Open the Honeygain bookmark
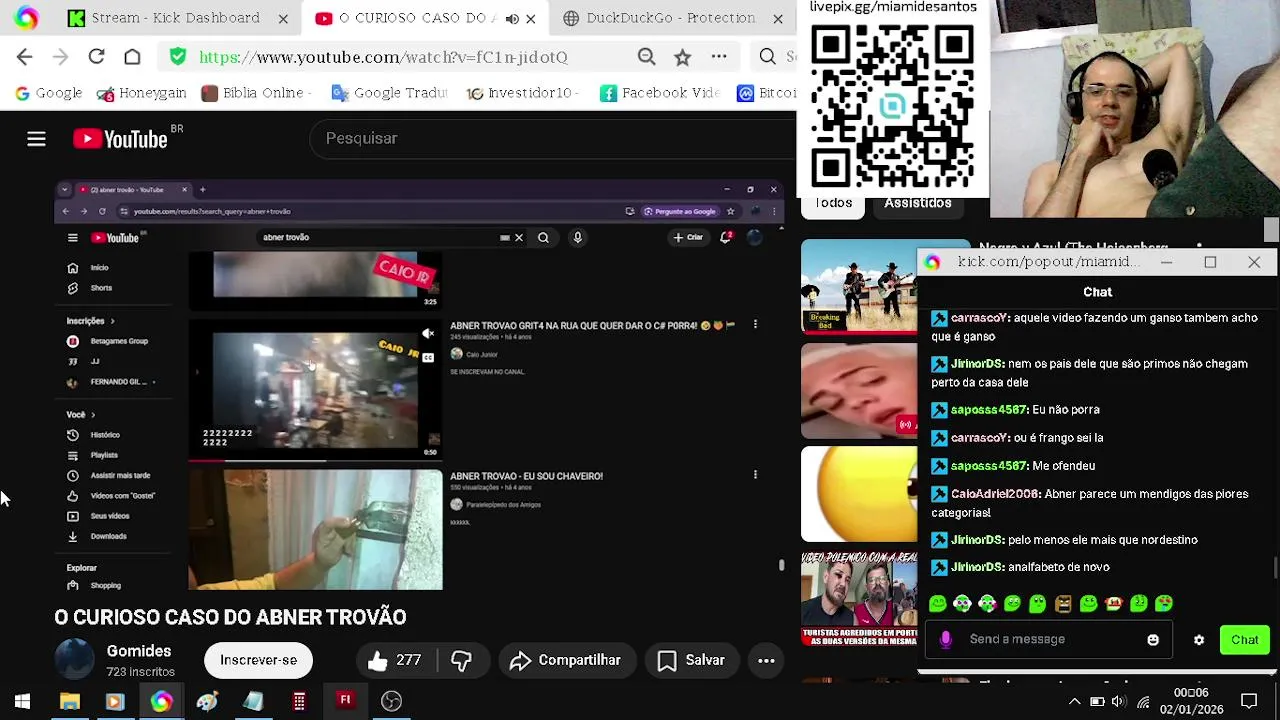This screenshot has width=1280, height=720. (141, 93)
